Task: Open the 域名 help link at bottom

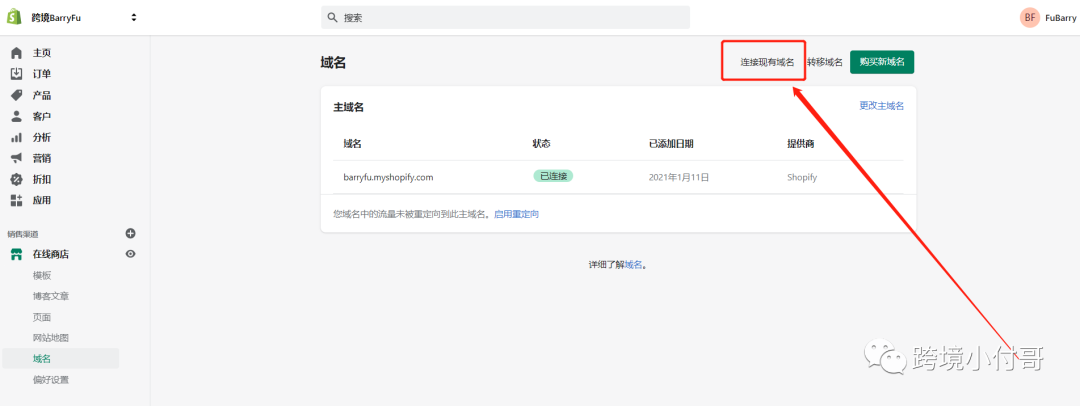Action: 634,265
